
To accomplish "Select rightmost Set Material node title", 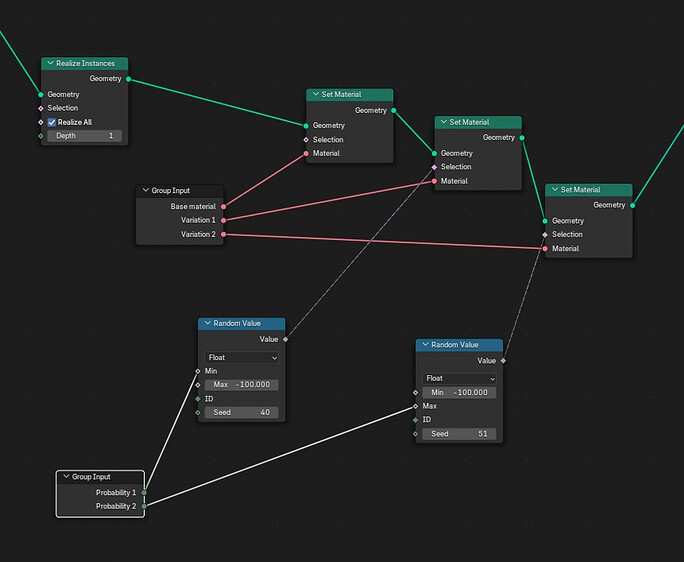I will 581,190.
